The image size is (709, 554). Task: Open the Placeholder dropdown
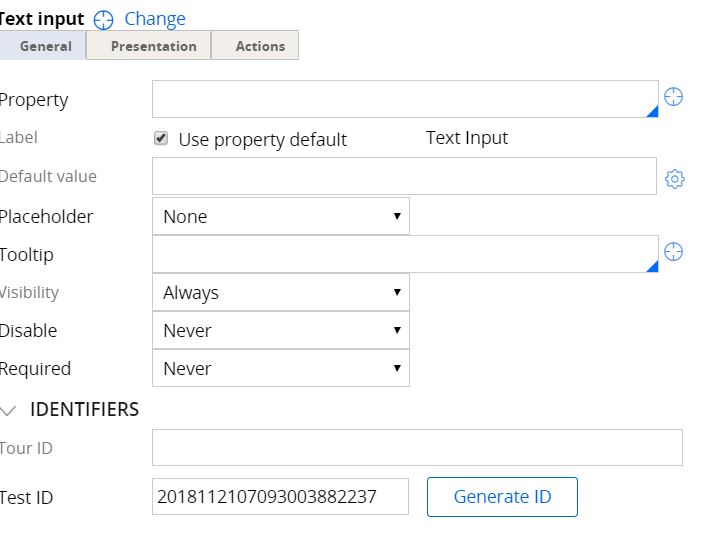tap(281, 216)
